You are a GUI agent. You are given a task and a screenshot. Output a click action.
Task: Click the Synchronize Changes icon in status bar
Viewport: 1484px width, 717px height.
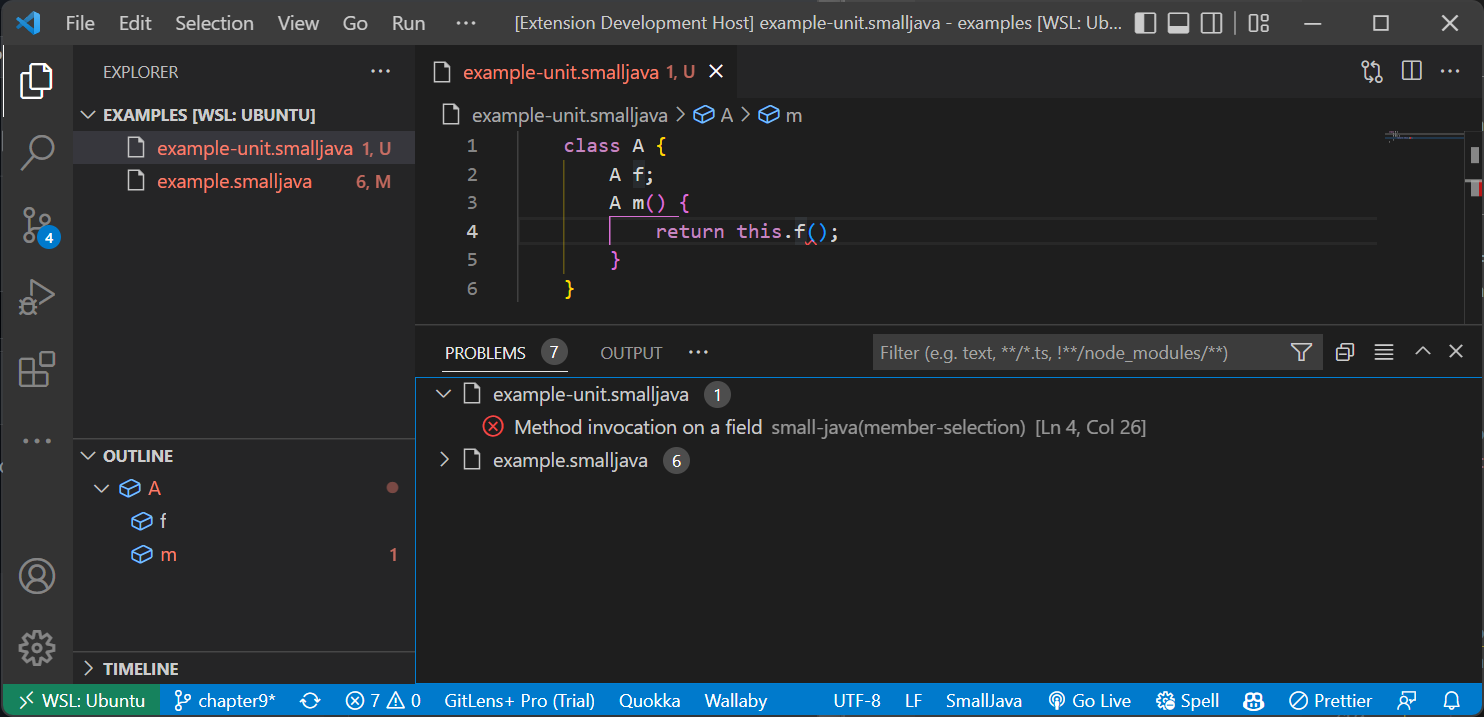(310, 701)
